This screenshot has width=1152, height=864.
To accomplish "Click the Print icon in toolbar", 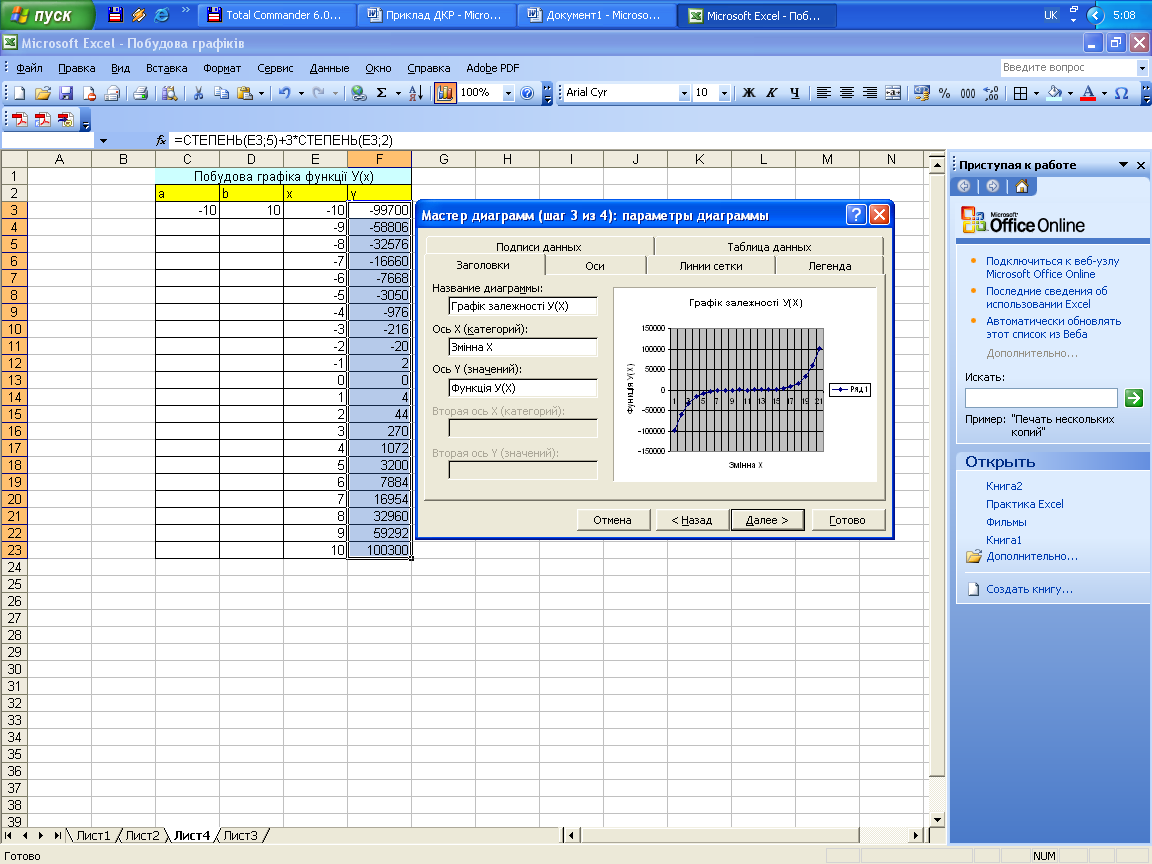I will click(140, 93).
